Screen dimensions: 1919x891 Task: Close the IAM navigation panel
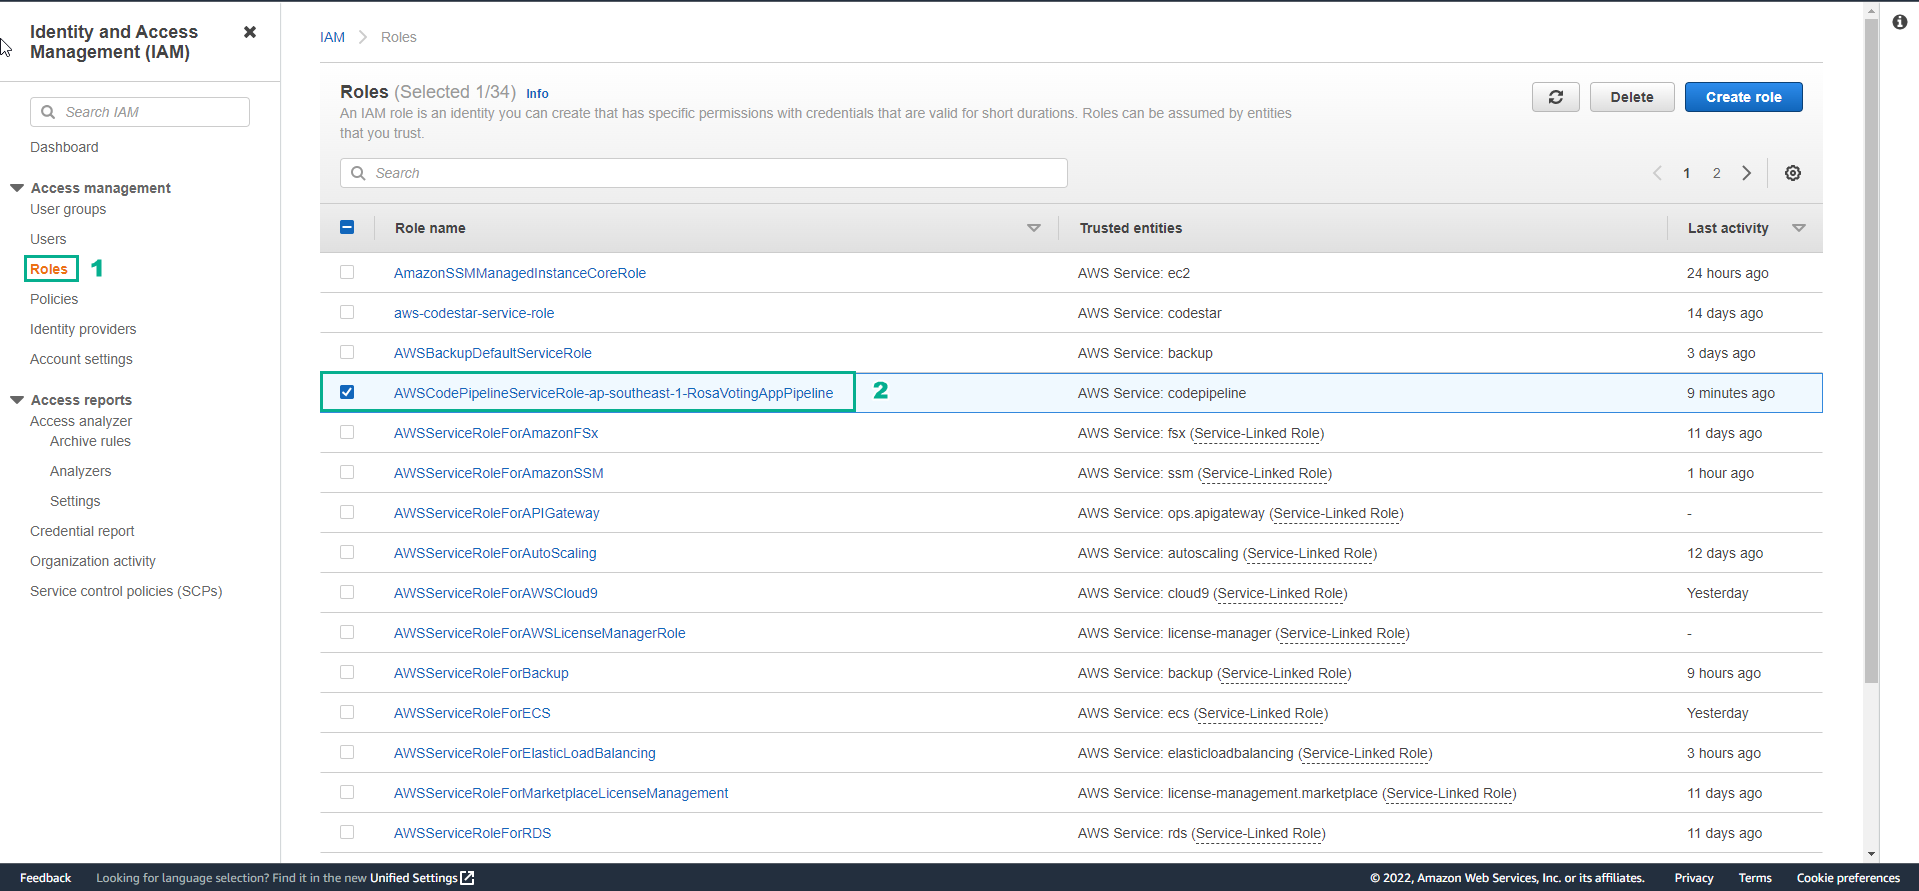[250, 32]
